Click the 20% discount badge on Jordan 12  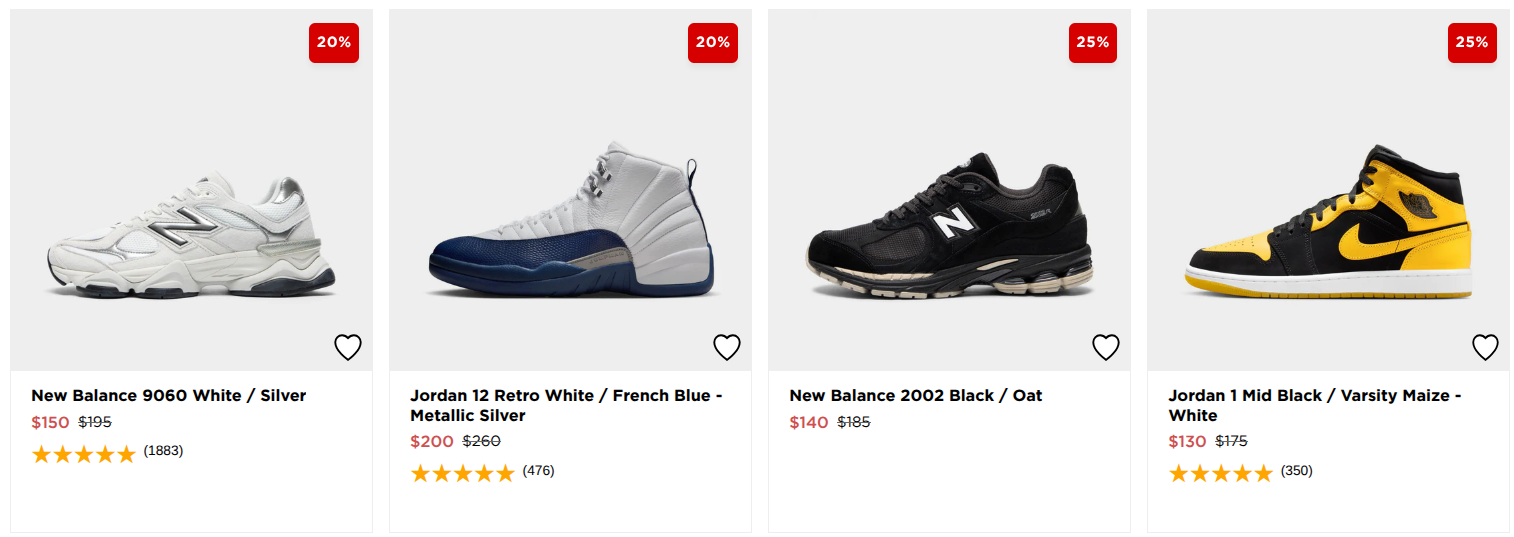[713, 43]
